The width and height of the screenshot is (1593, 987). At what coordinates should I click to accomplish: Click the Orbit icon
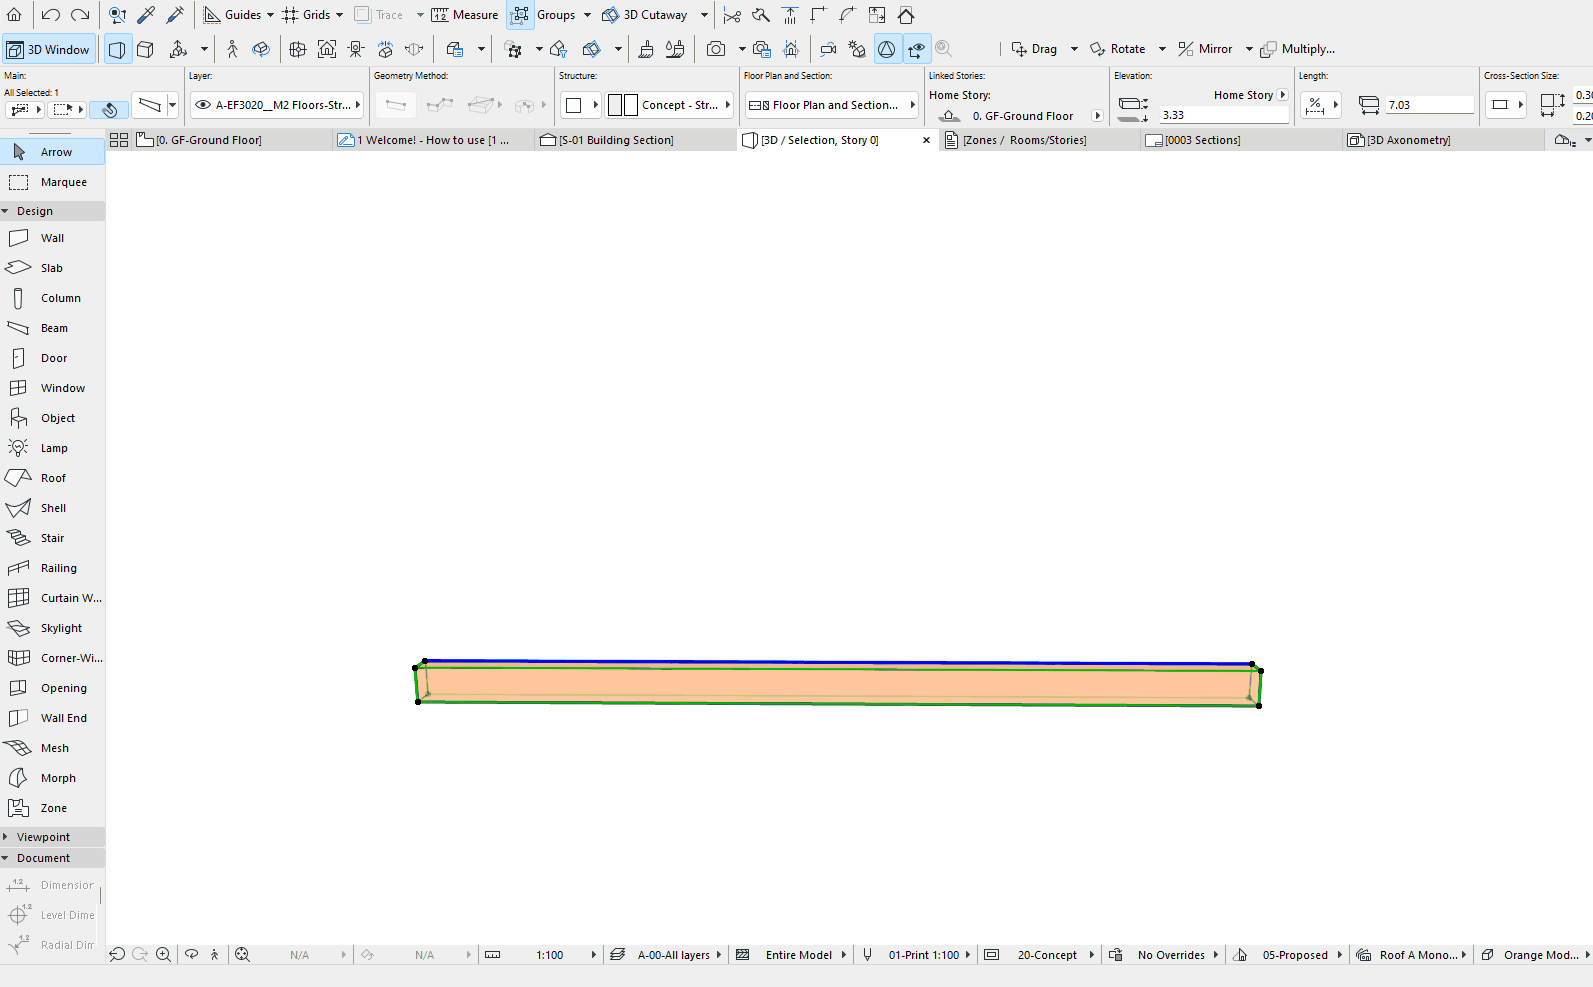tap(261, 49)
